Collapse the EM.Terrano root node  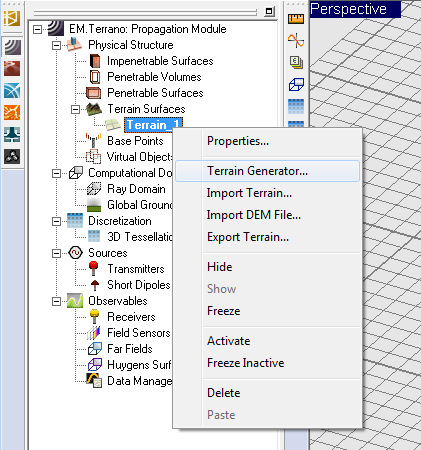(38, 29)
